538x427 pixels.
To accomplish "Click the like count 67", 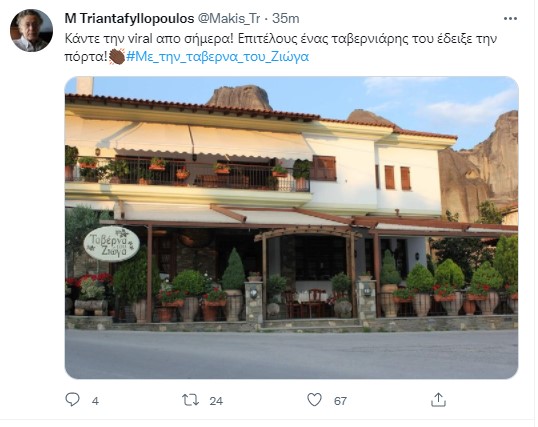I will pos(340,401).
